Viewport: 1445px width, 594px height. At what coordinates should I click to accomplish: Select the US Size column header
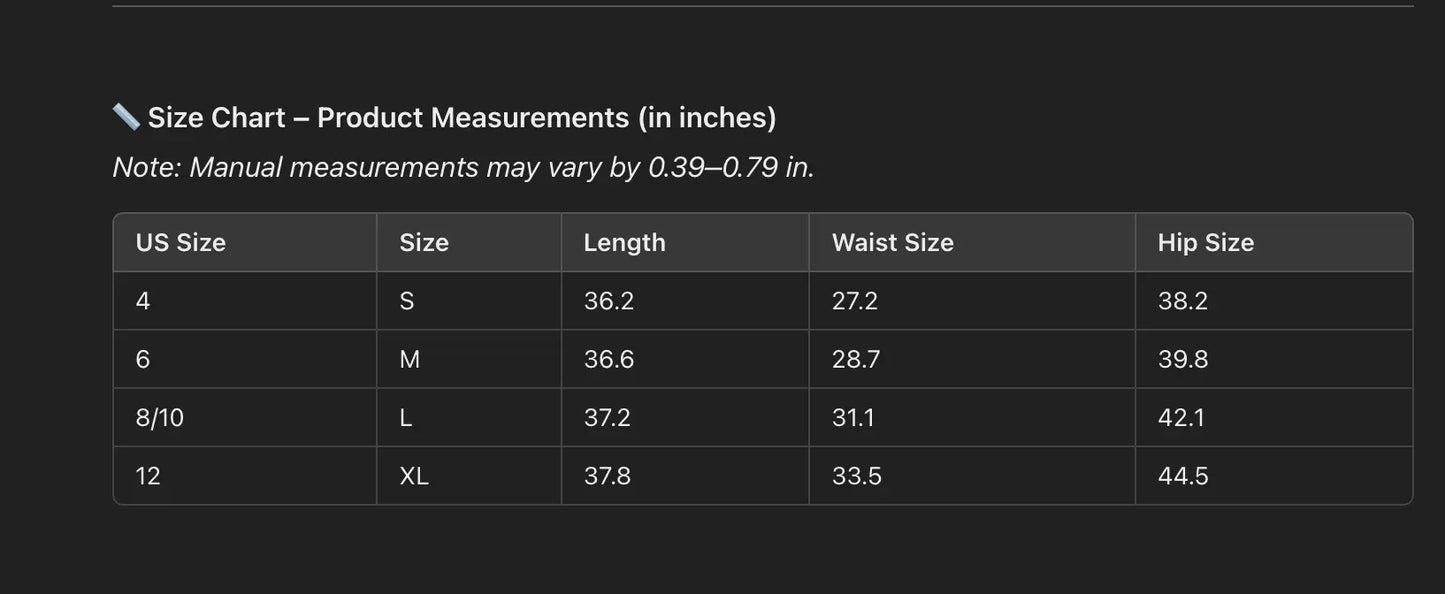pyautogui.click(x=181, y=243)
